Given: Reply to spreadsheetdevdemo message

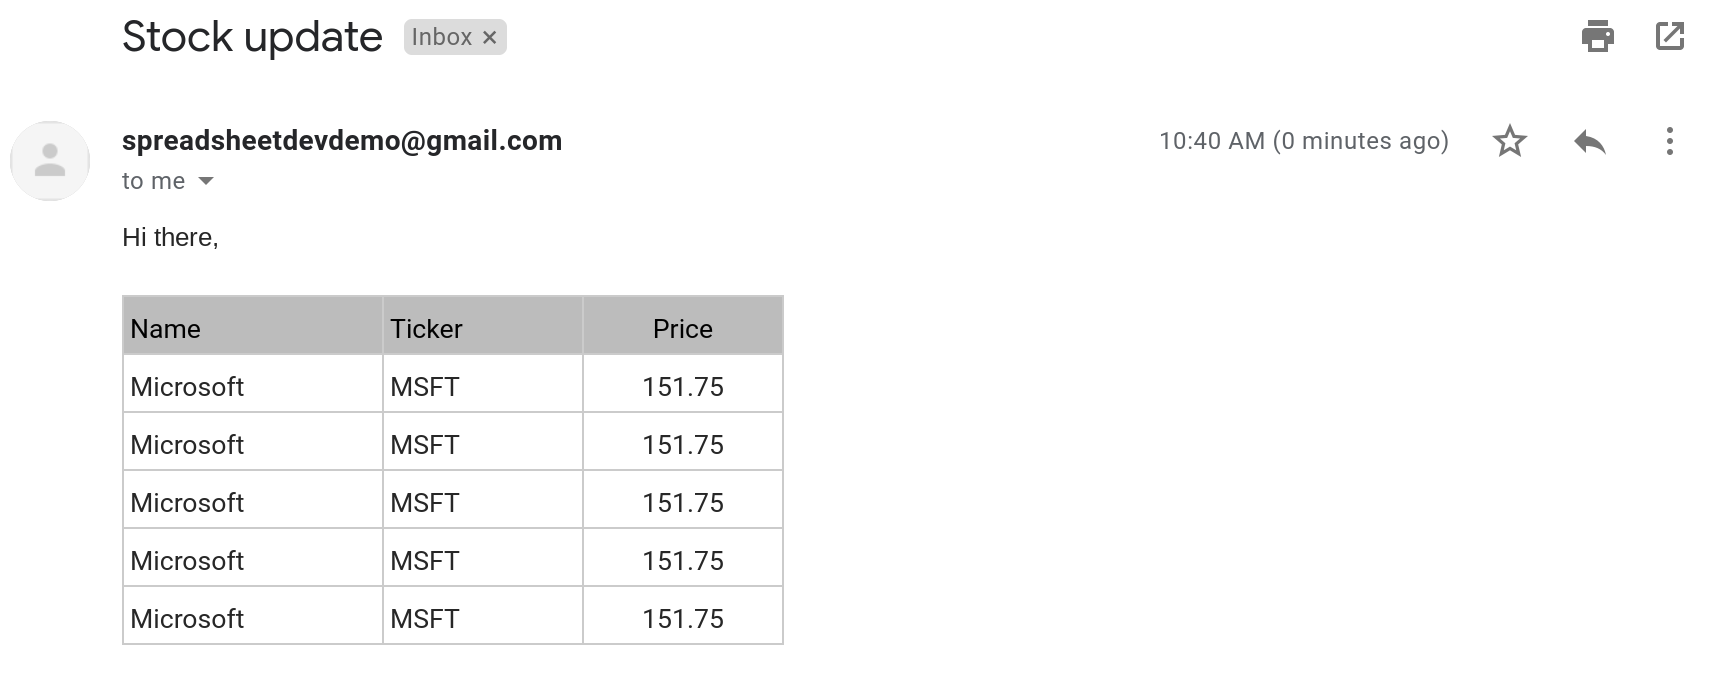Looking at the screenshot, I should (1589, 141).
